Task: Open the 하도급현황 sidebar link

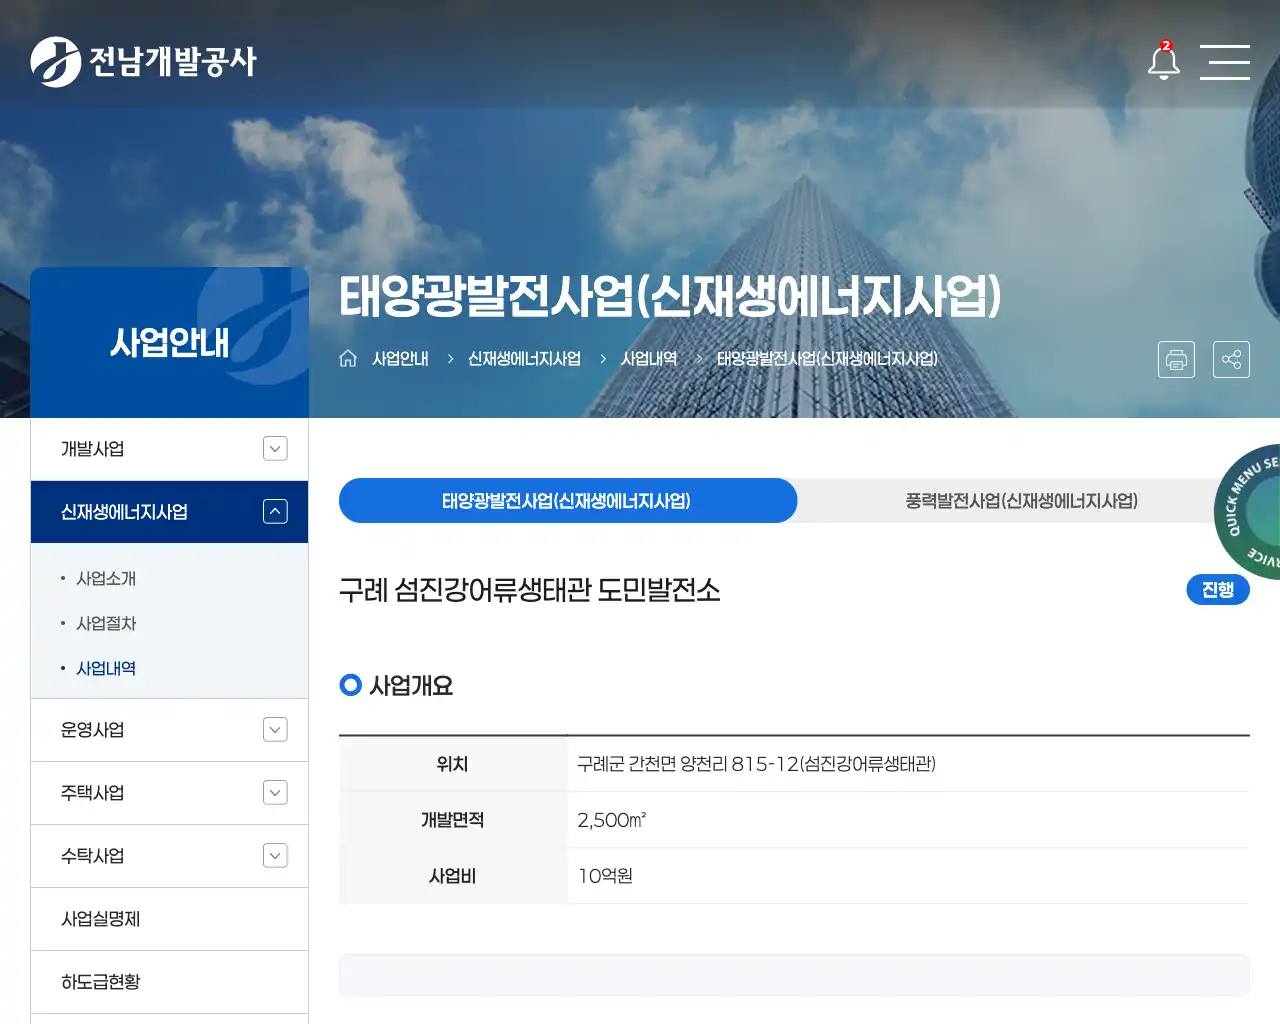Action: 169,982
